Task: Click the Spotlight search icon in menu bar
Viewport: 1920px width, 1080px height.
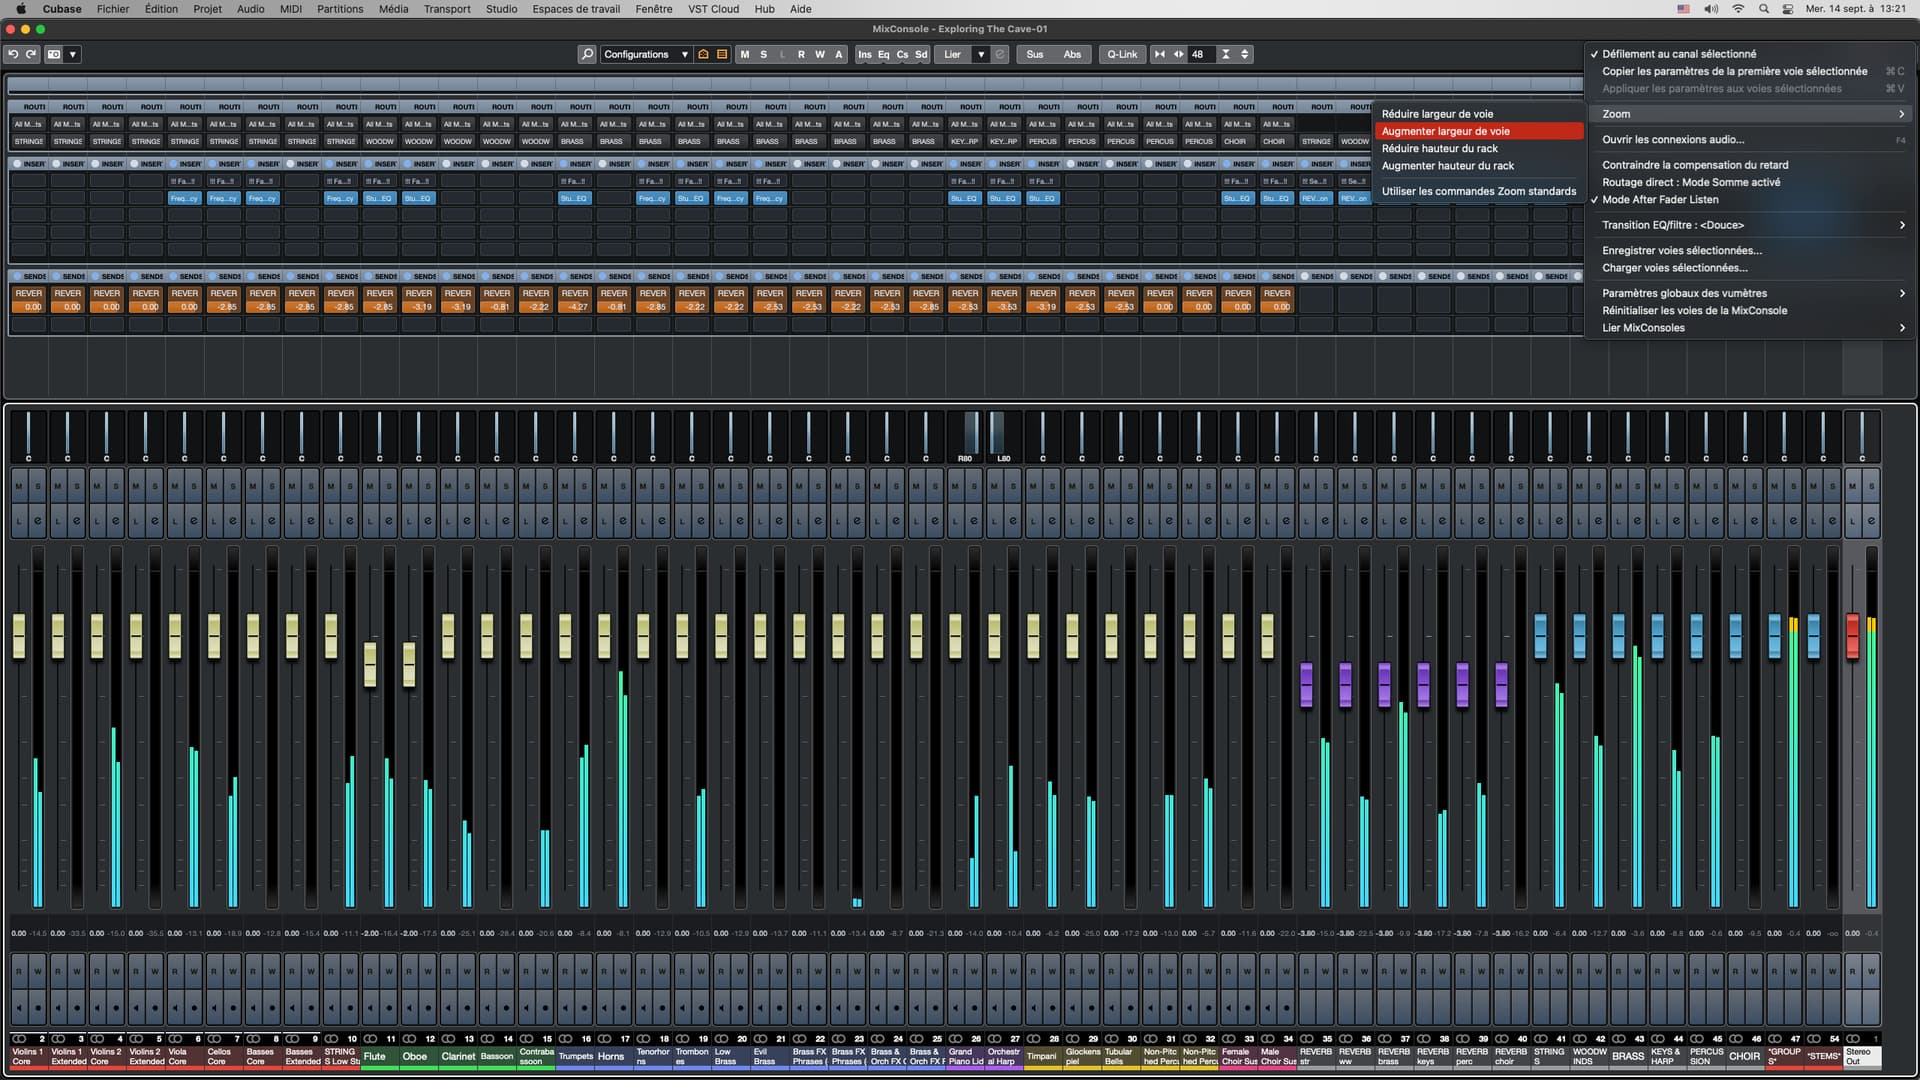Action: pyautogui.click(x=1763, y=9)
